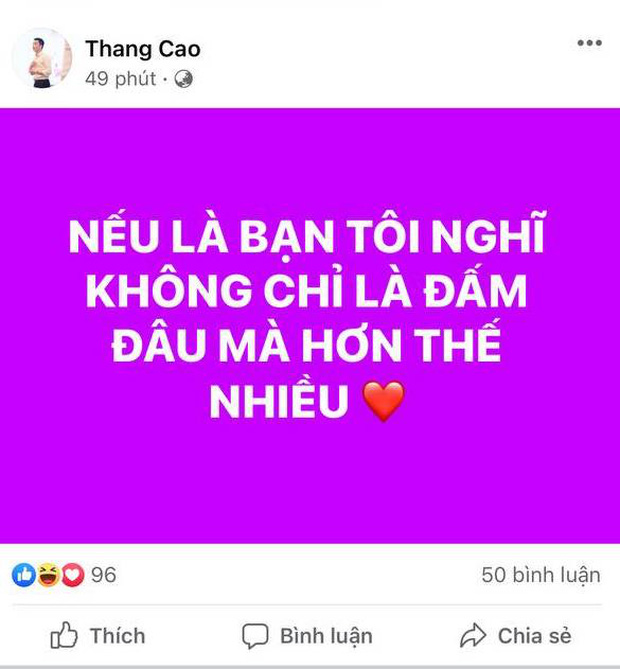Image resolution: width=620 pixels, height=669 pixels.
Task: Click the public globe privacy icon
Action: tap(183, 79)
